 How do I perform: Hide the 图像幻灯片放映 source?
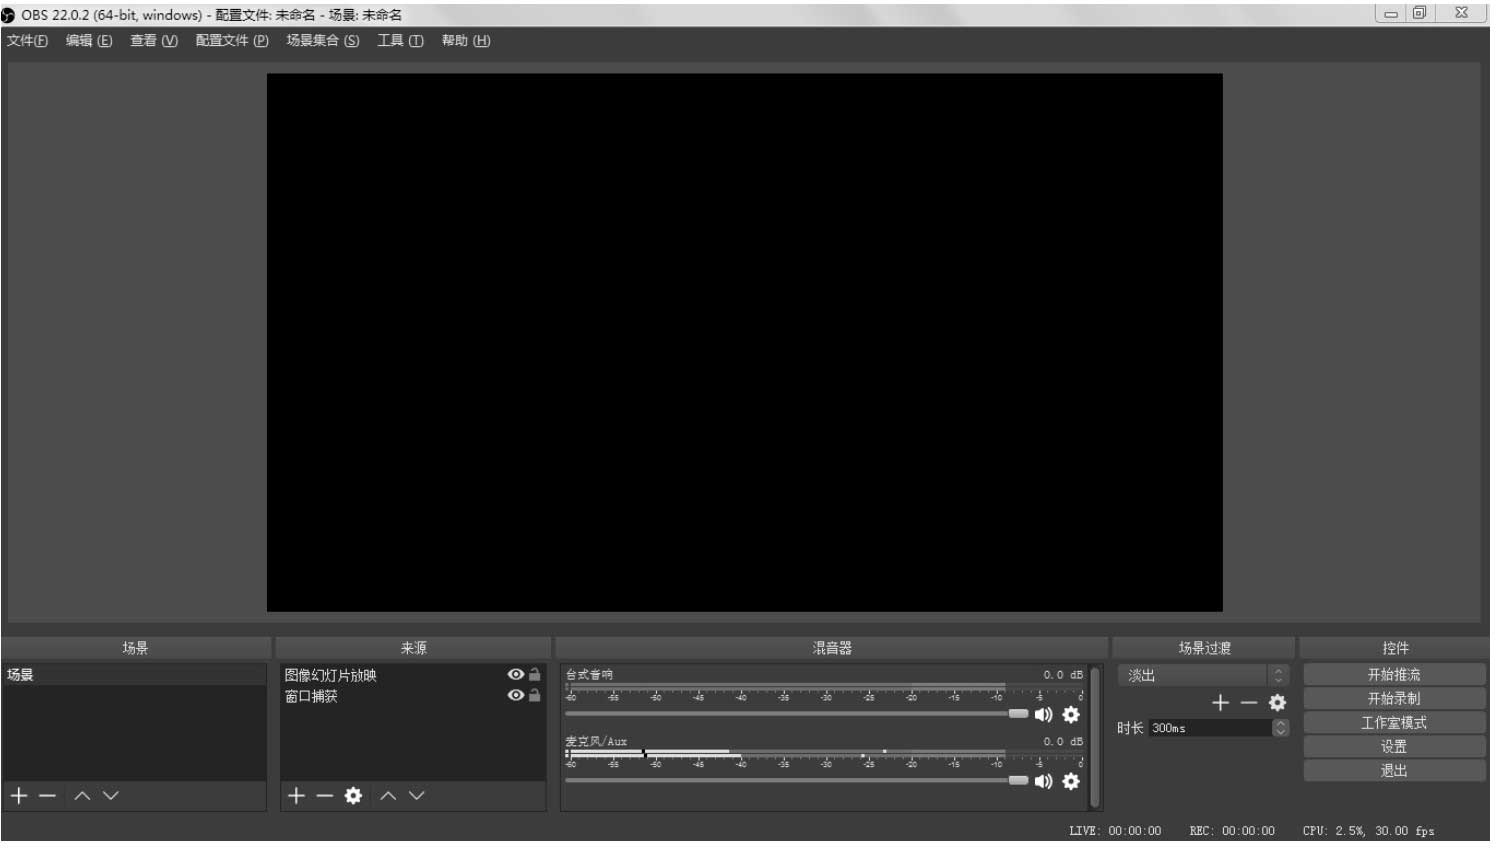516,675
